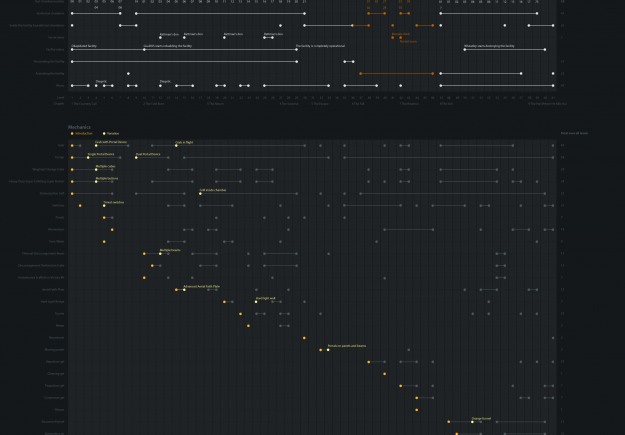Click chapter label '1 The Courtesy Call'
625x435 pixels.
tap(84, 104)
